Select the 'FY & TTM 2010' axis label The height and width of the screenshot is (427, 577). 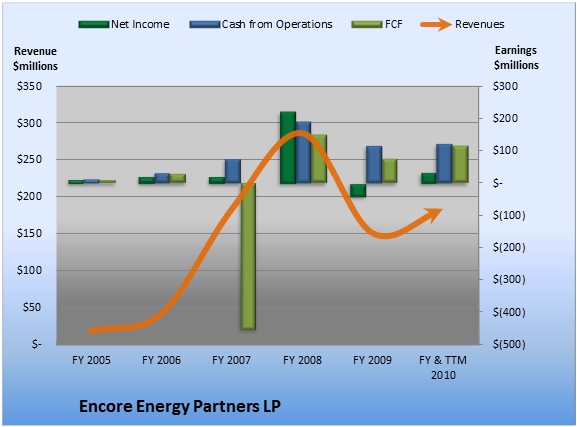443,367
